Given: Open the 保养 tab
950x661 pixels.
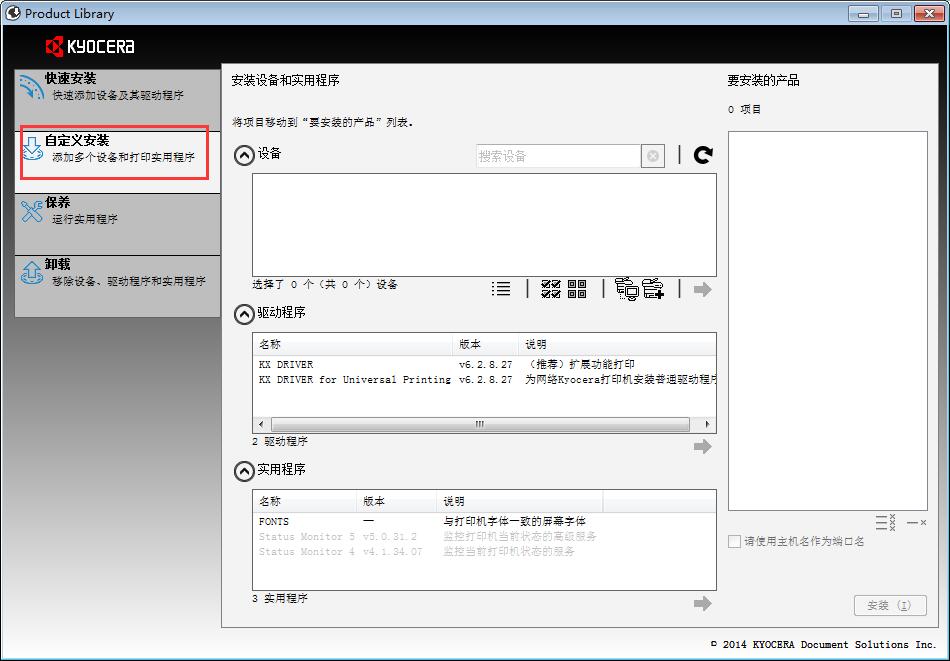Looking at the screenshot, I should point(117,211).
